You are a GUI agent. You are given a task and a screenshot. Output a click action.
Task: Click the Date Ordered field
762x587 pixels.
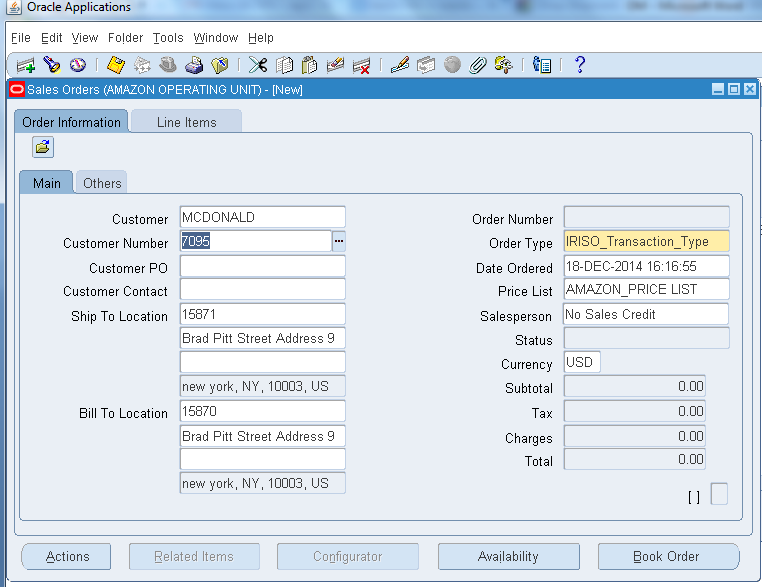click(646, 266)
